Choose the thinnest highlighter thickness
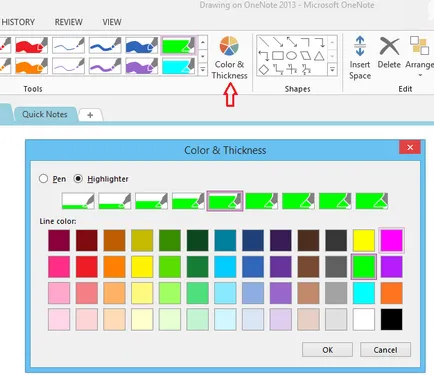 78,201
